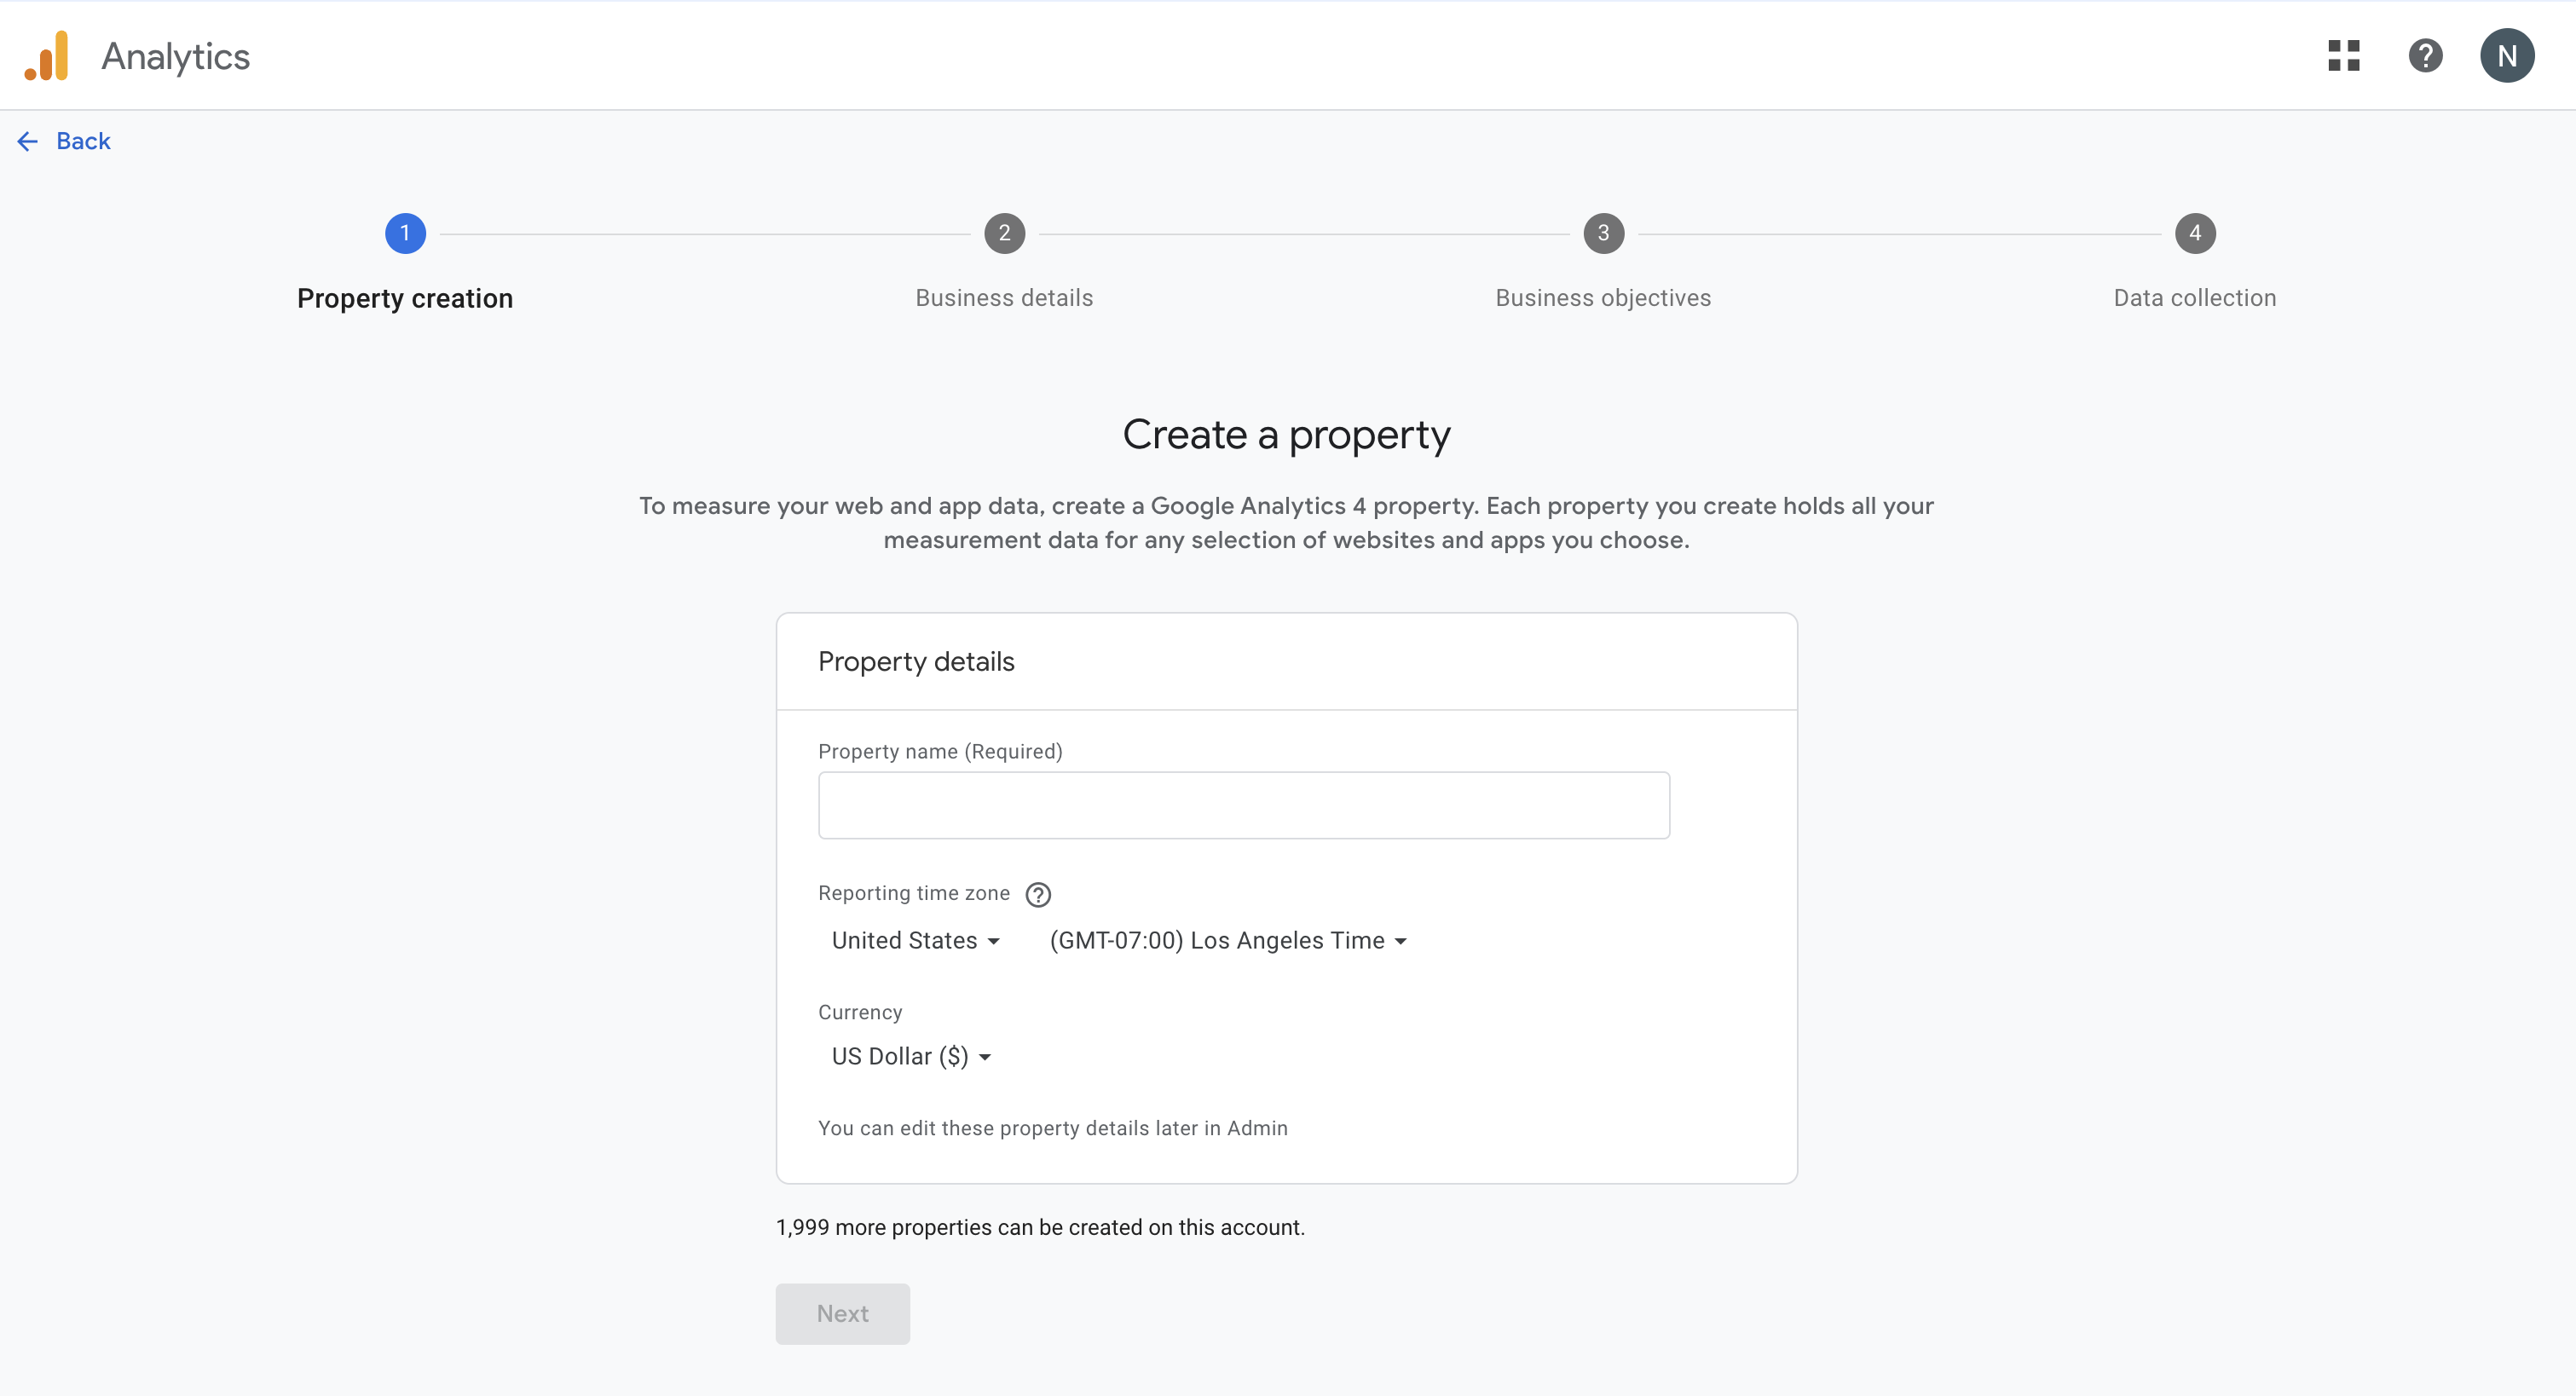The image size is (2576, 1396).
Task: Click step 2 circle in stepper
Action: pos(1004,234)
